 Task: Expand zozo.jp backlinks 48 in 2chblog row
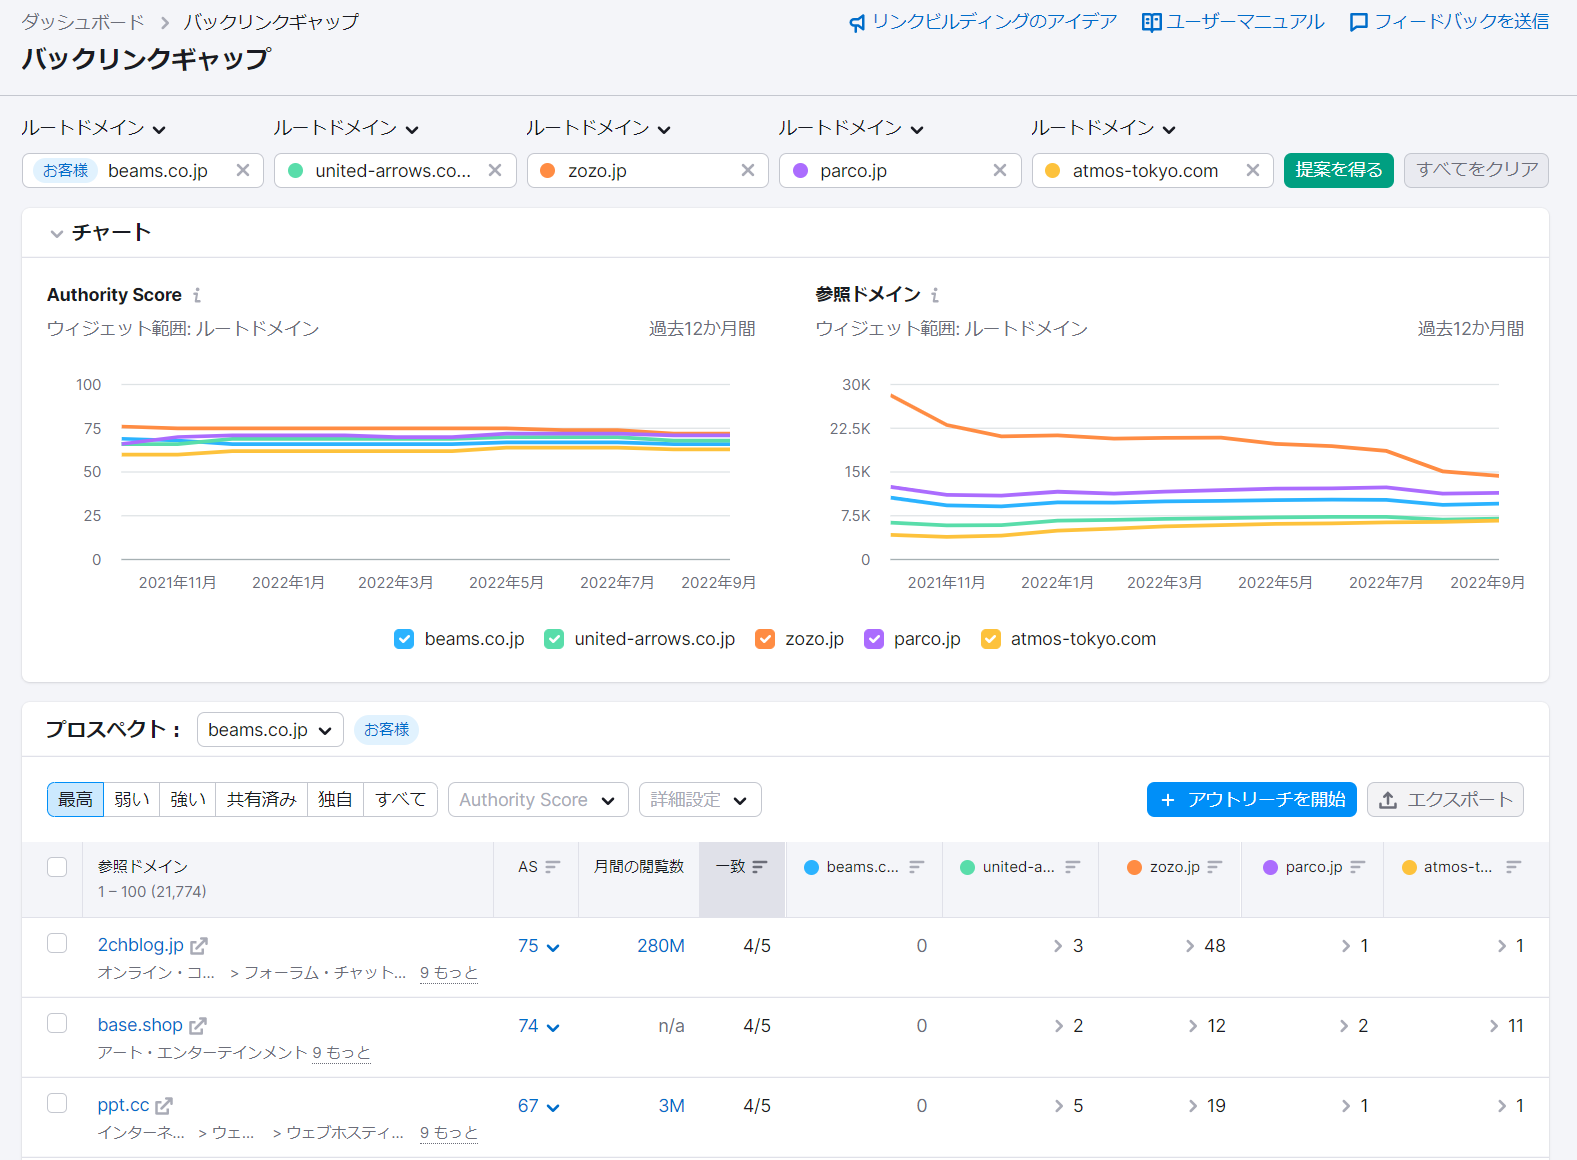[x=1205, y=946]
